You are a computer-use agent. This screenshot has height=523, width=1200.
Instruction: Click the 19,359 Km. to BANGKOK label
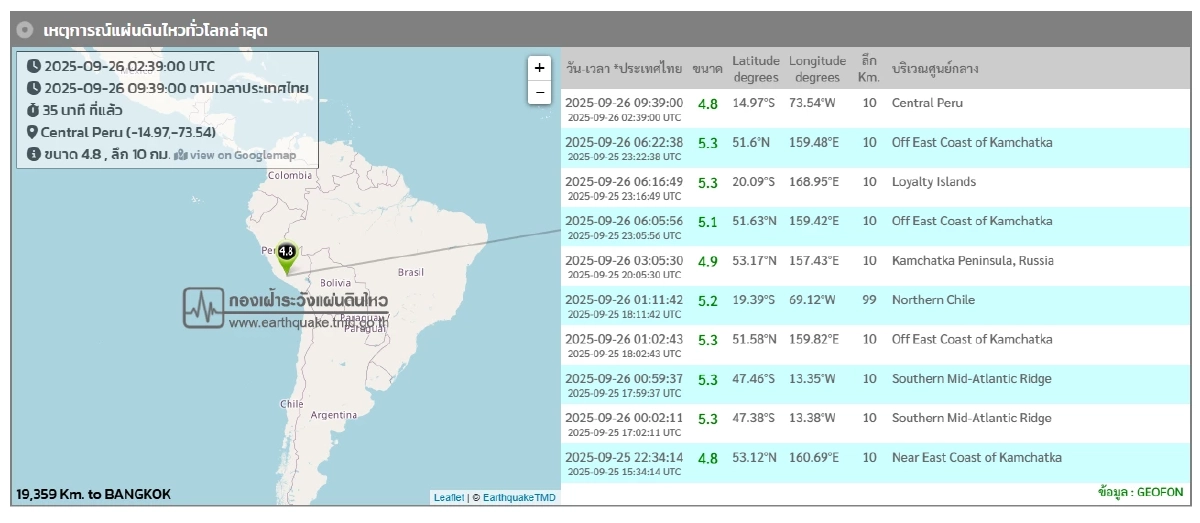(x=93, y=494)
